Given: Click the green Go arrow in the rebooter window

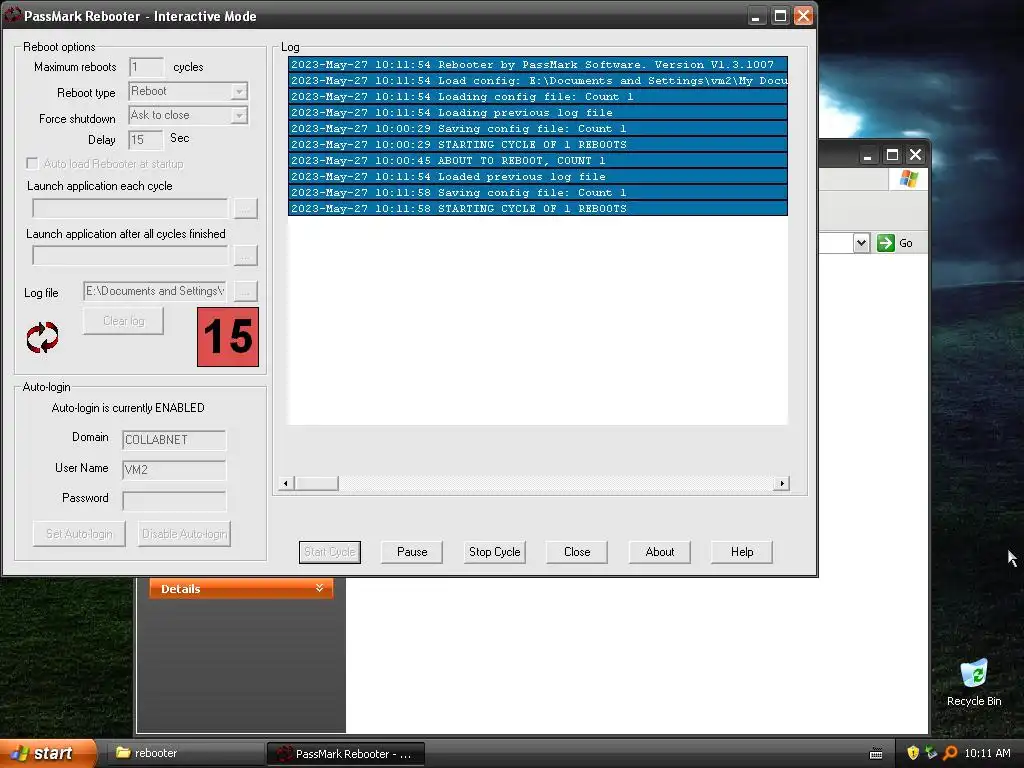Looking at the screenshot, I should click(886, 243).
